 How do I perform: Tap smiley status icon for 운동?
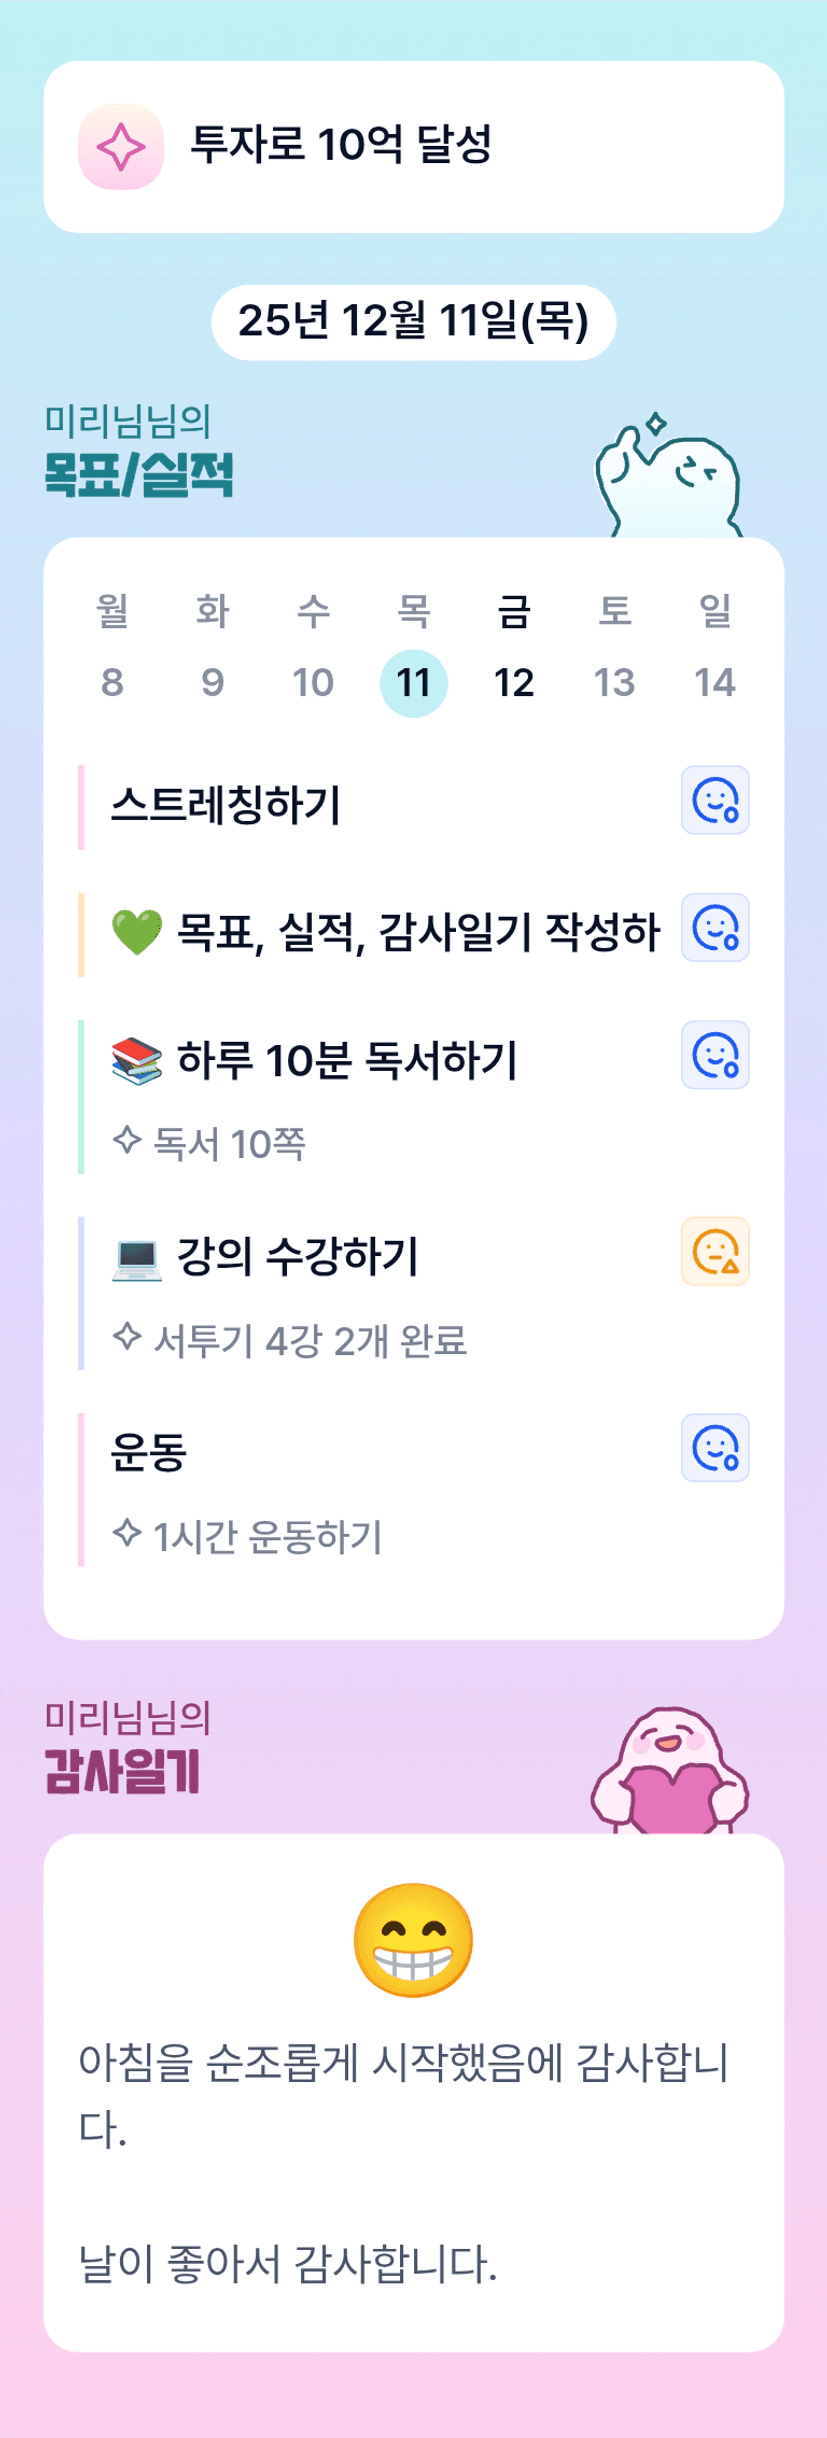pyautogui.click(x=715, y=1447)
